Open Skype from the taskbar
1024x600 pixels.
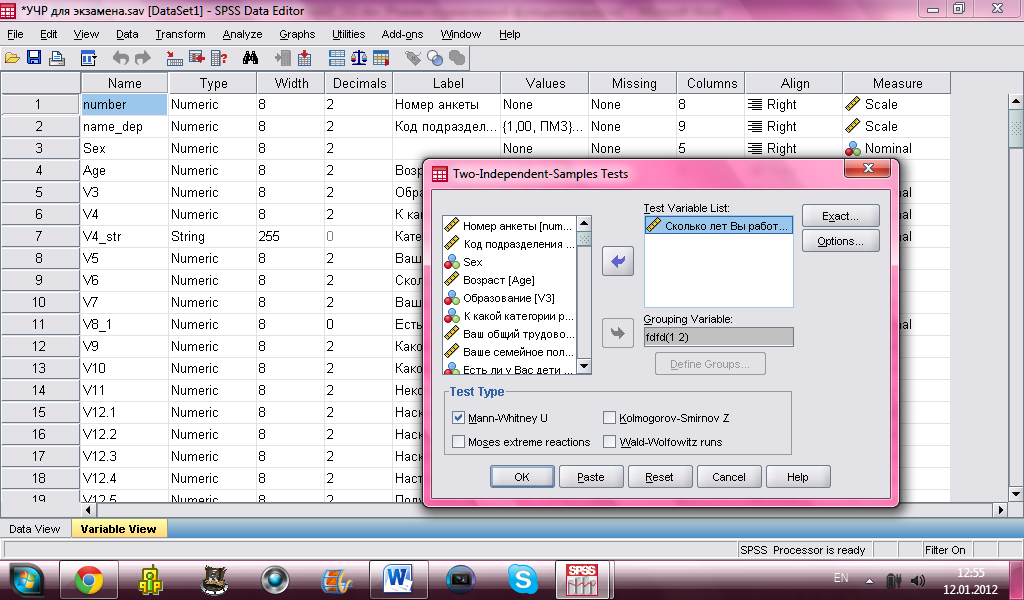coord(523,580)
